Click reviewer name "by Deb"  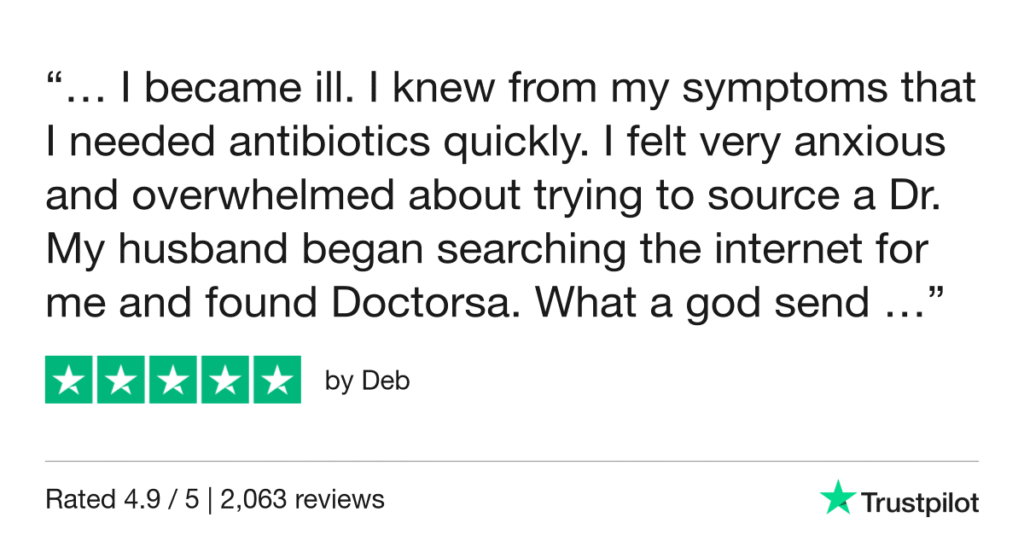coord(367,382)
